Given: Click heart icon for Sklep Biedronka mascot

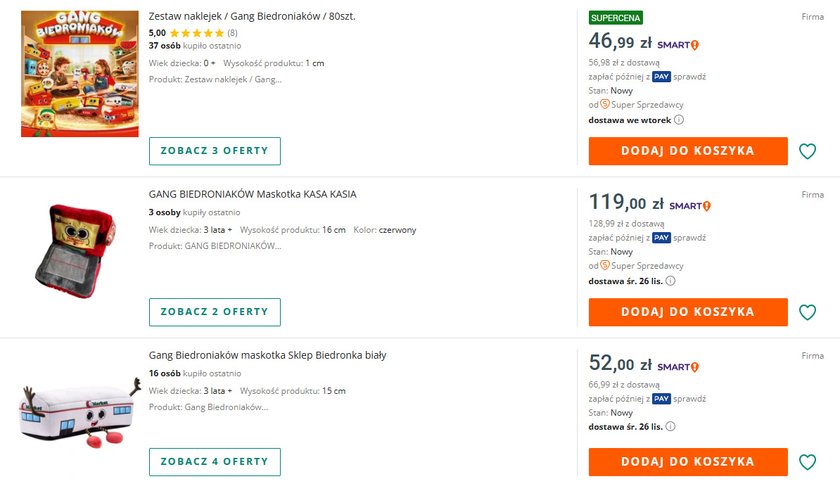Looking at the screenshot, I should click(808, 462).
